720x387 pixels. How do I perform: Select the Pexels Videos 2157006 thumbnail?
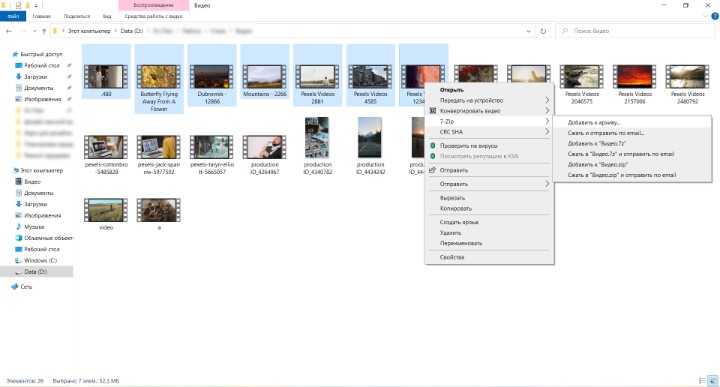(x=634, y=77)
